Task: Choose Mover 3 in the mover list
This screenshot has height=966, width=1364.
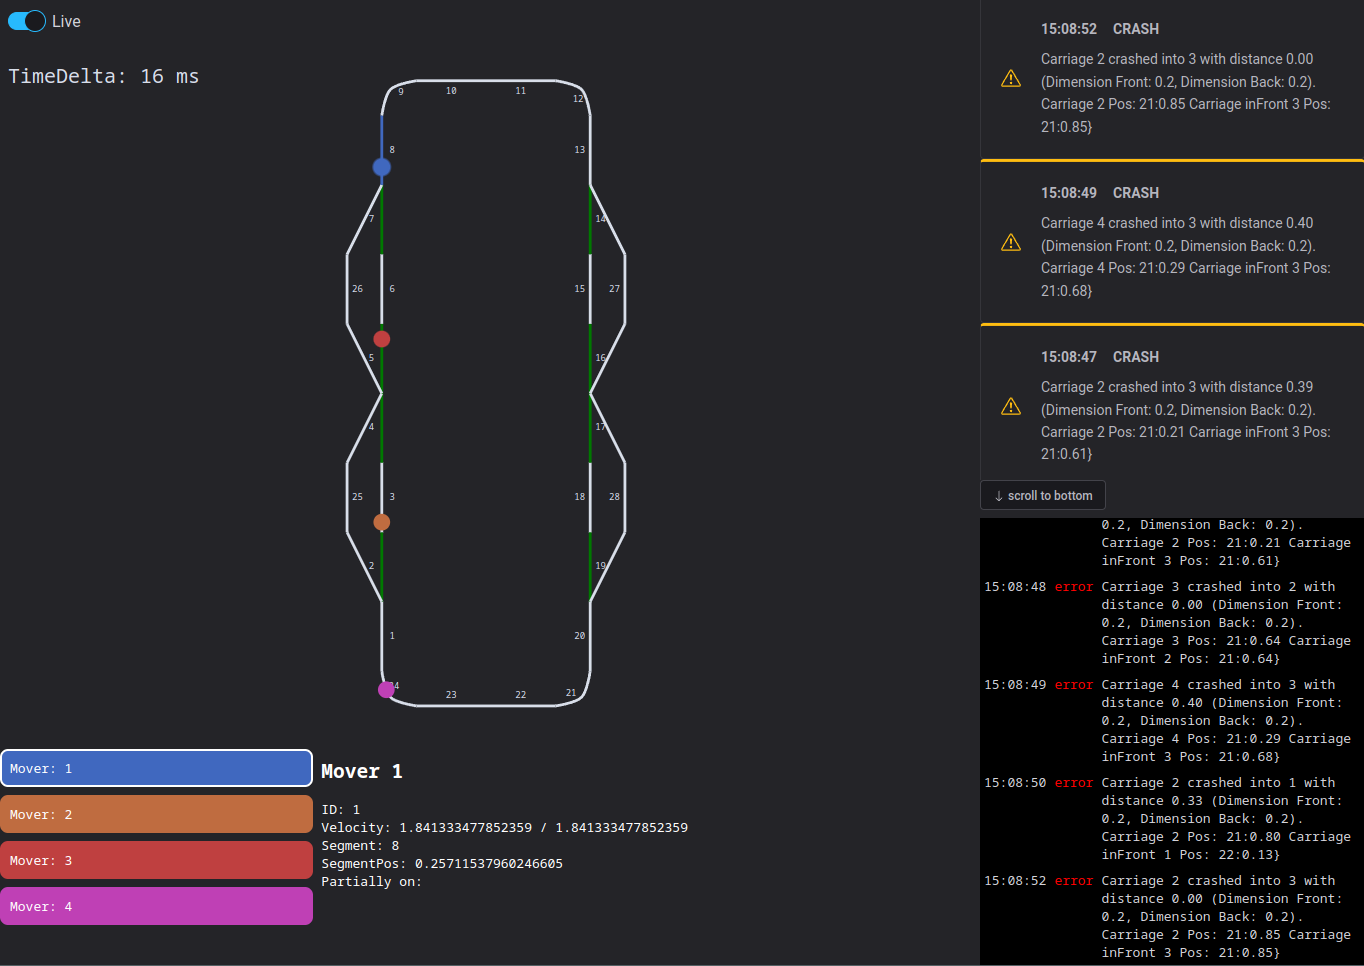Action: (x=157, y=861)
